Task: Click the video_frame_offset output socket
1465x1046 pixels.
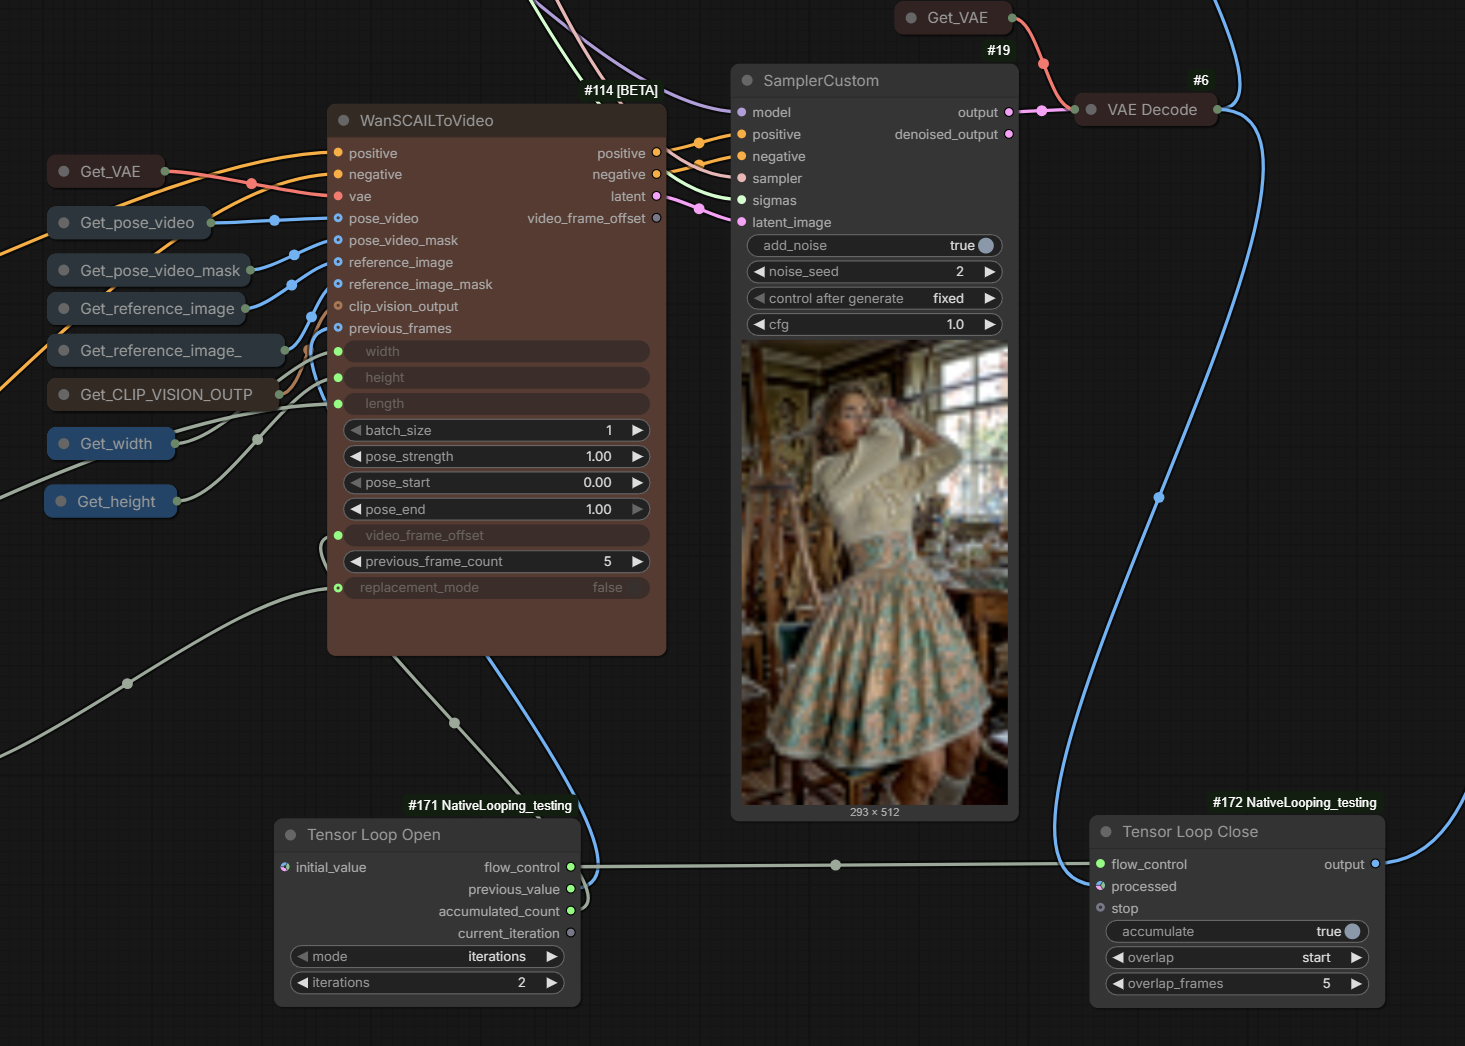Action: click(x=656, y=218)
